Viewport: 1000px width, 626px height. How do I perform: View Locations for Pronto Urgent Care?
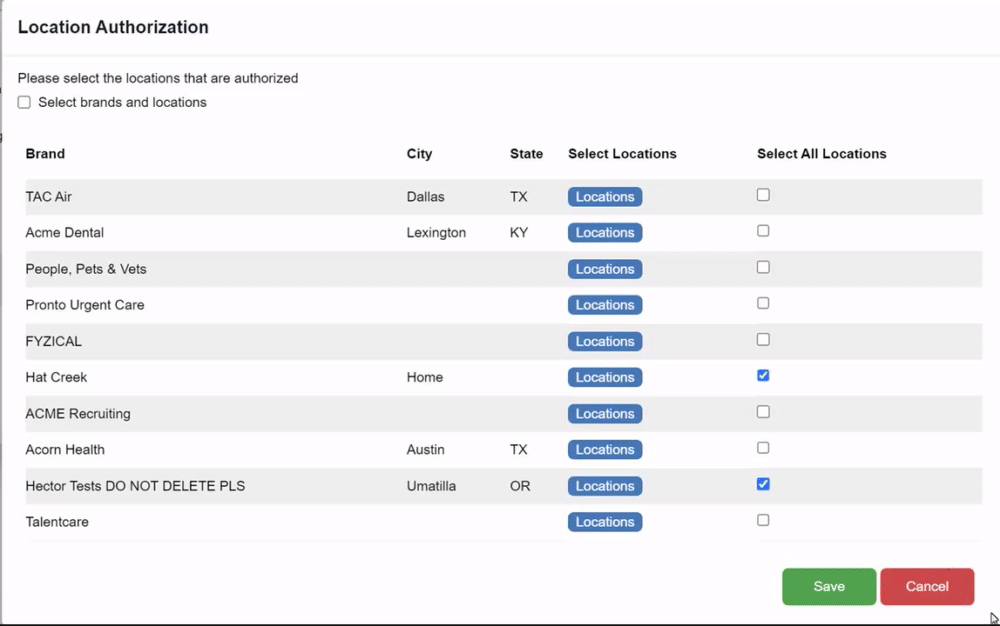pyautogui.click(x=604, y=305)
